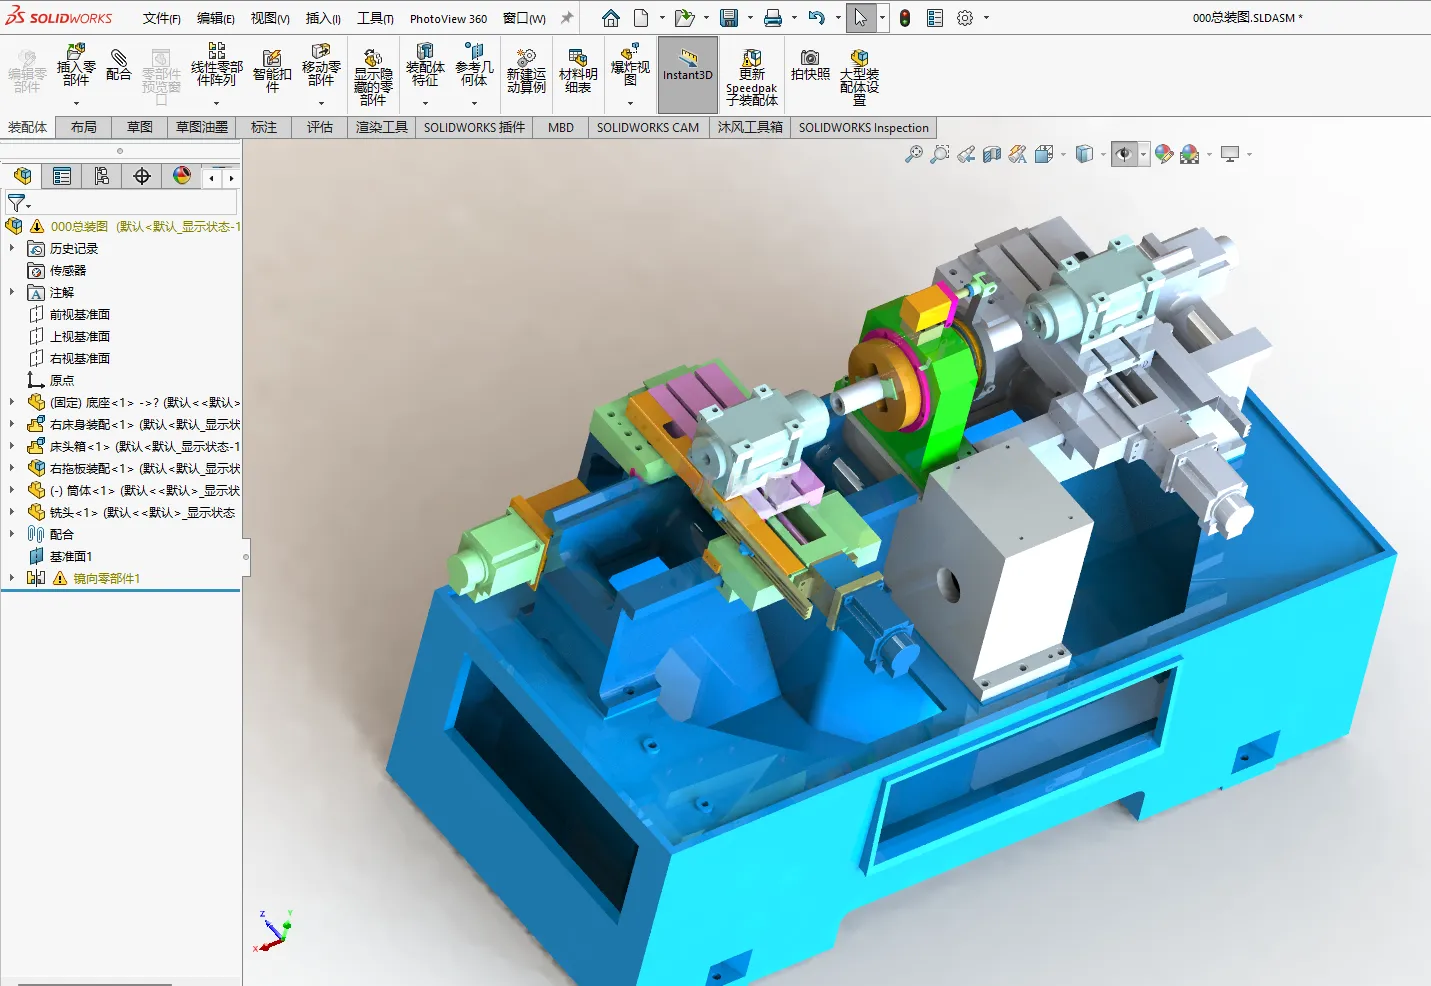Expand the 历史记录 tree node

click(x=12, y=248)
